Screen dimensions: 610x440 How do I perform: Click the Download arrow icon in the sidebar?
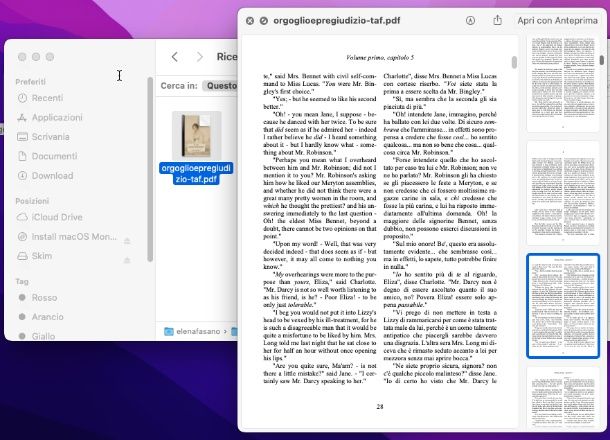point(23,176)
